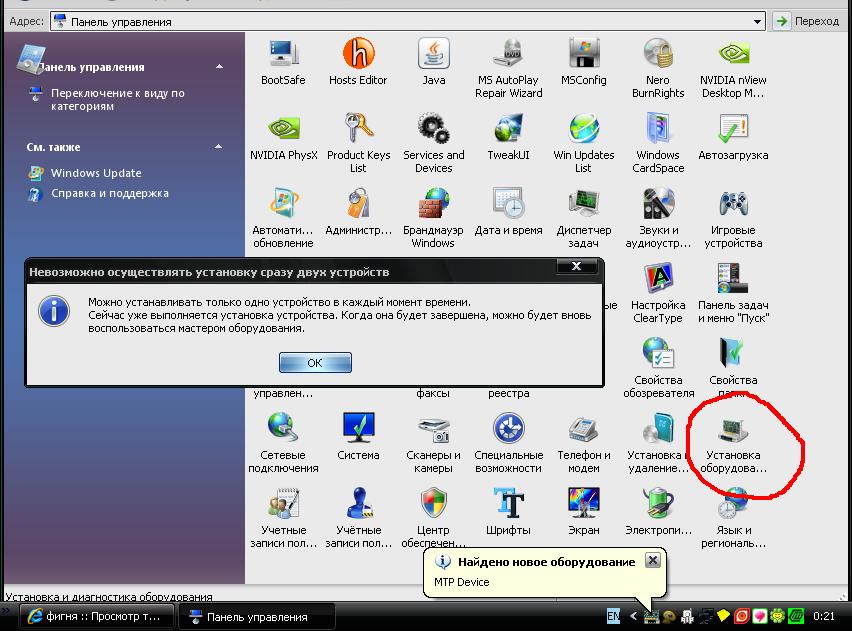Open Windows CardSpace icon
The height and width of the screenshot is (631, 852).
coord(658,143)
